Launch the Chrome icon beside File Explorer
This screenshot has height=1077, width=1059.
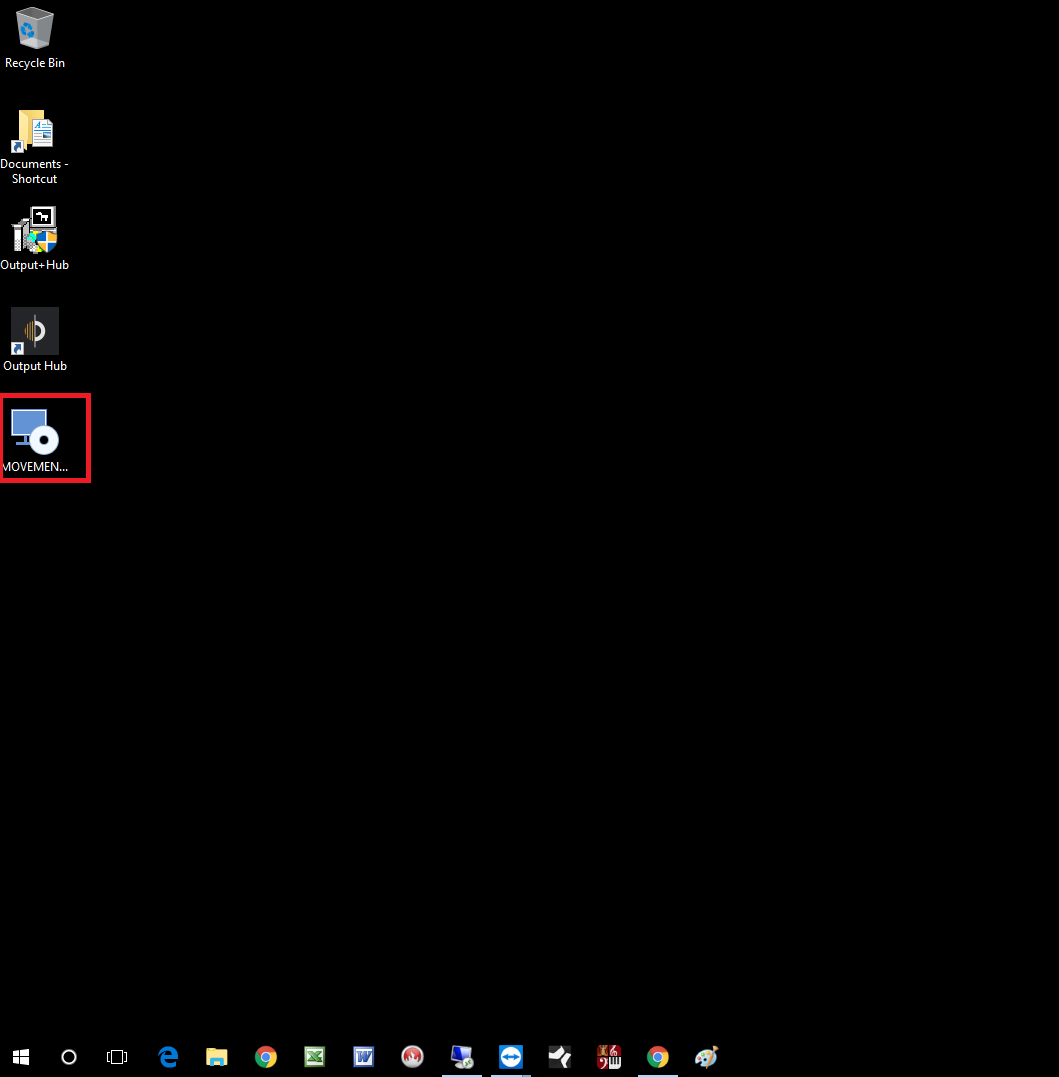click(x=266, y=1056)
